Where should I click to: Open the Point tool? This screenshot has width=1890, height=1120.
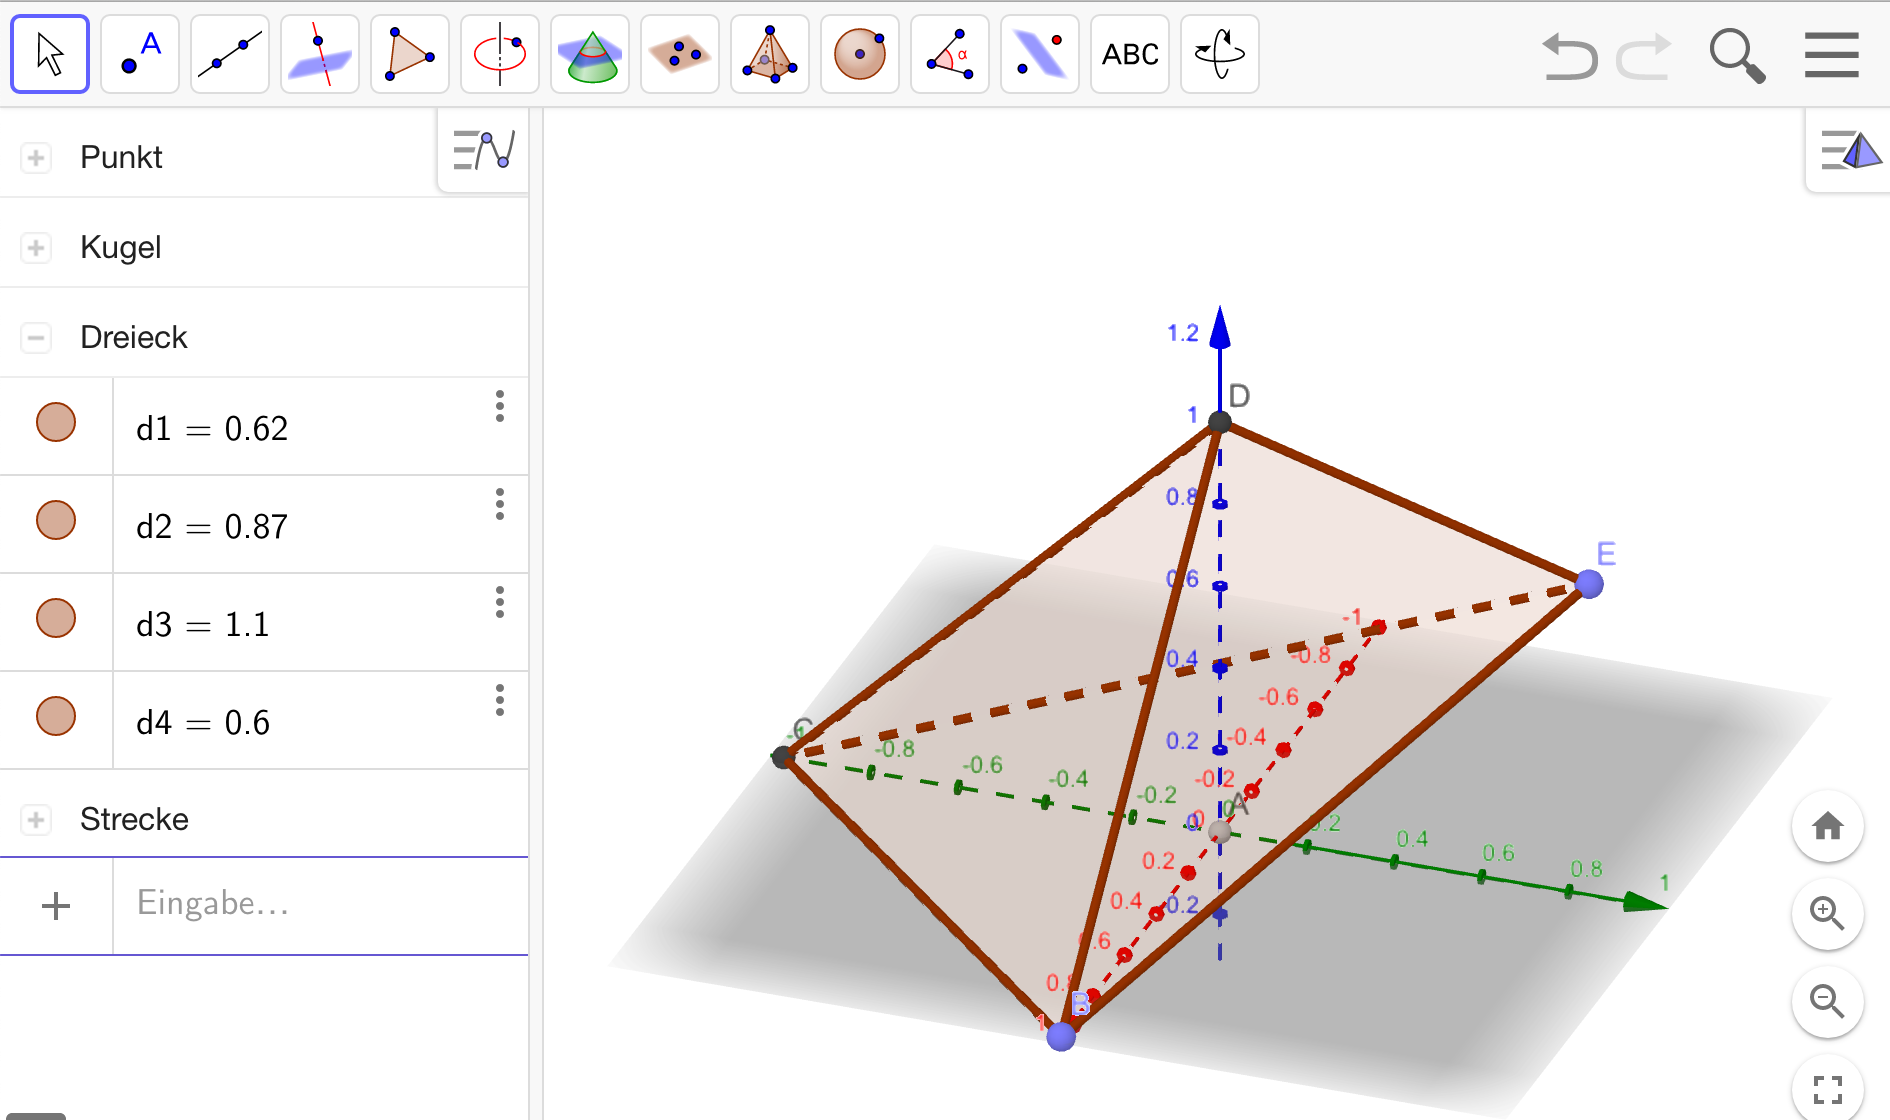139,54
